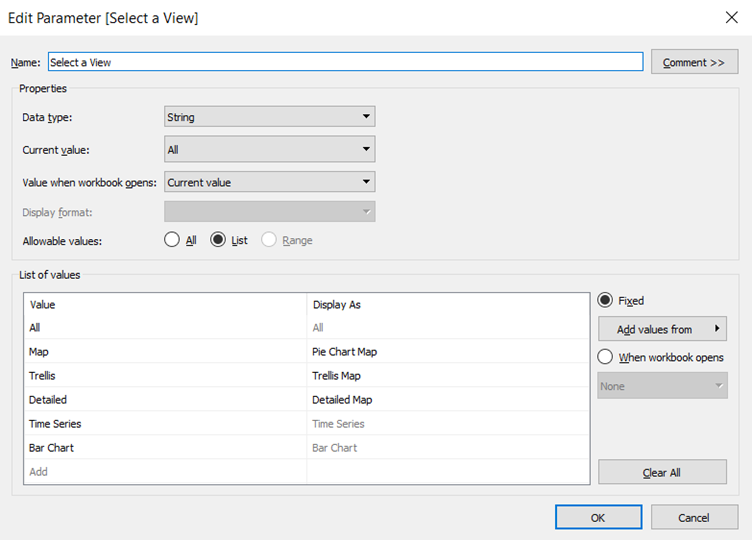The image size is (752, 540).
Task: Choose the Fixed radio option
Action: tap(605, 300)
